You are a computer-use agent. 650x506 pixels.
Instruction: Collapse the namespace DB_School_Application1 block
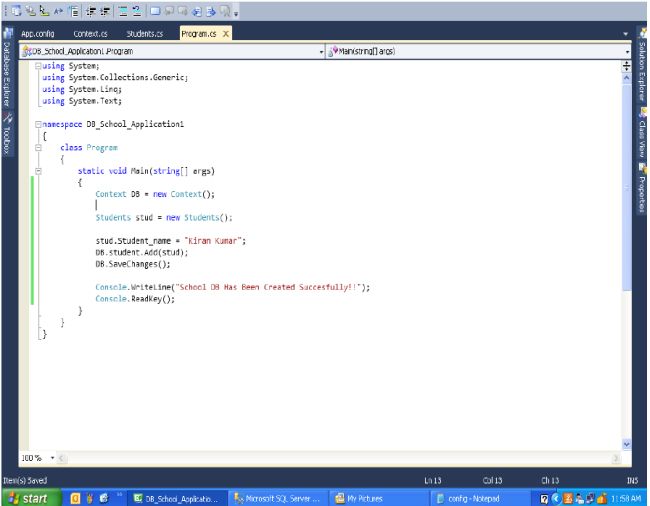point(38,124)
